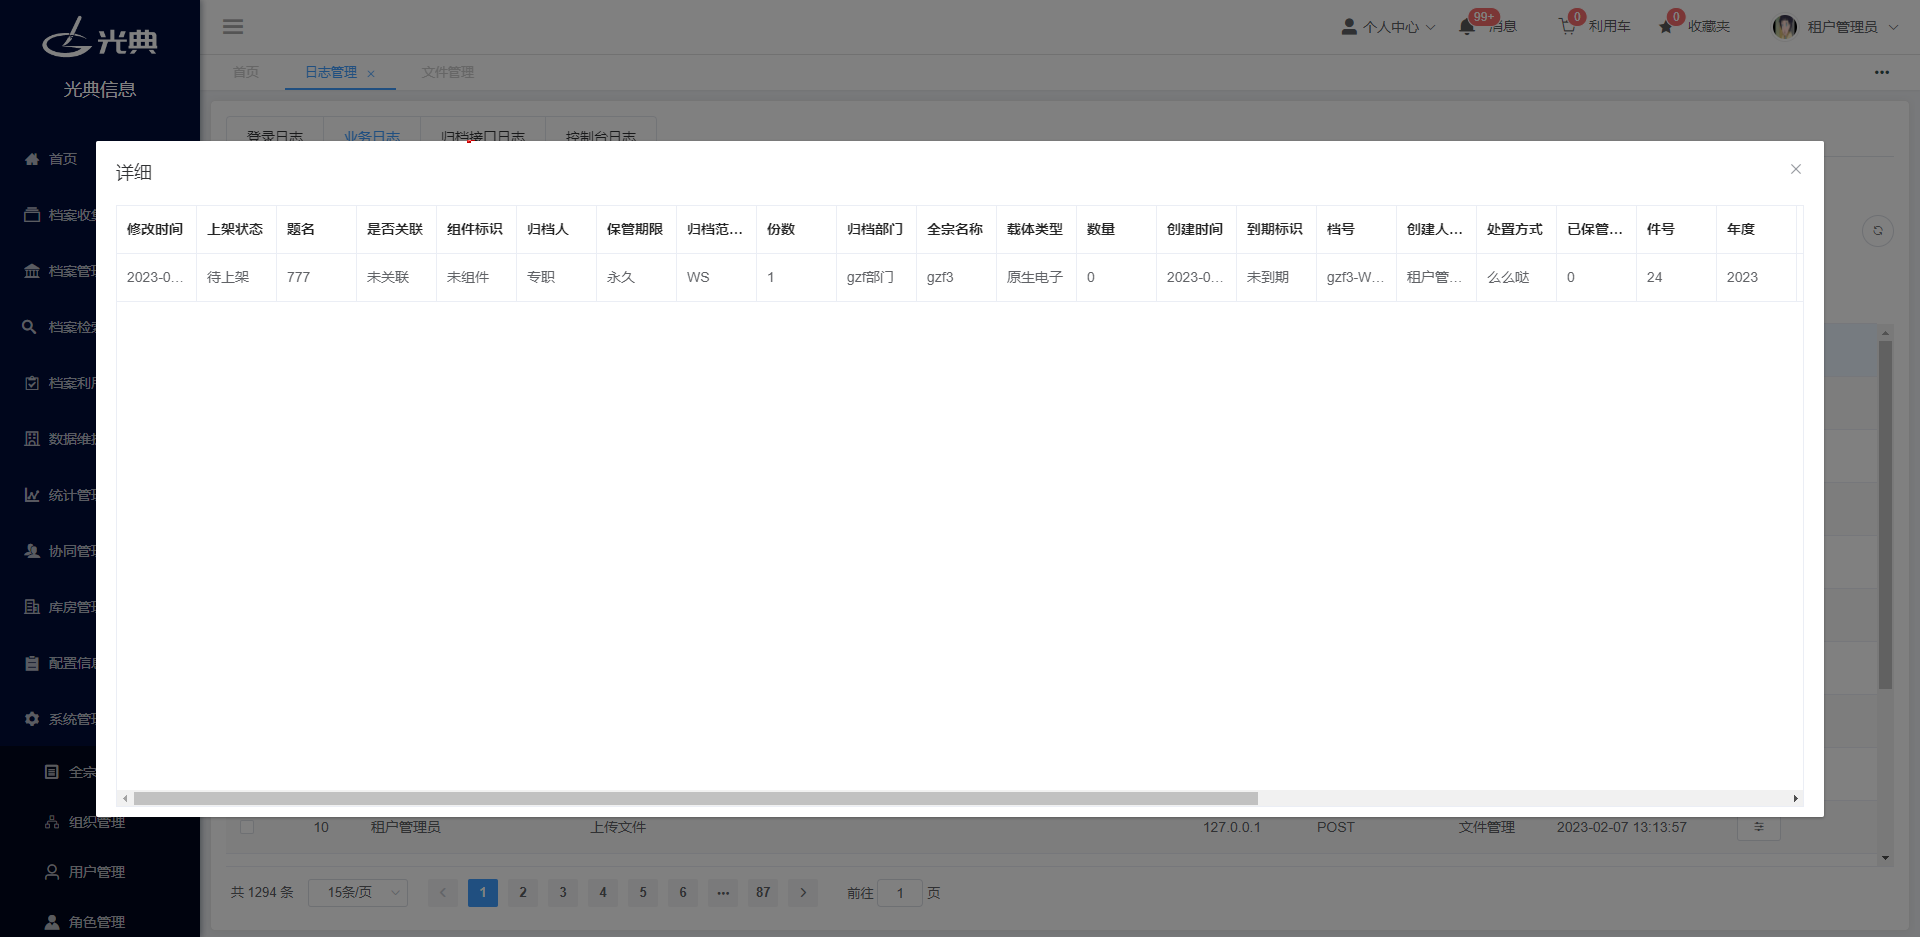Click the background page vertical scrollbar
The width and height of the screenshot is (1920, 937).
click(1885, 515)
